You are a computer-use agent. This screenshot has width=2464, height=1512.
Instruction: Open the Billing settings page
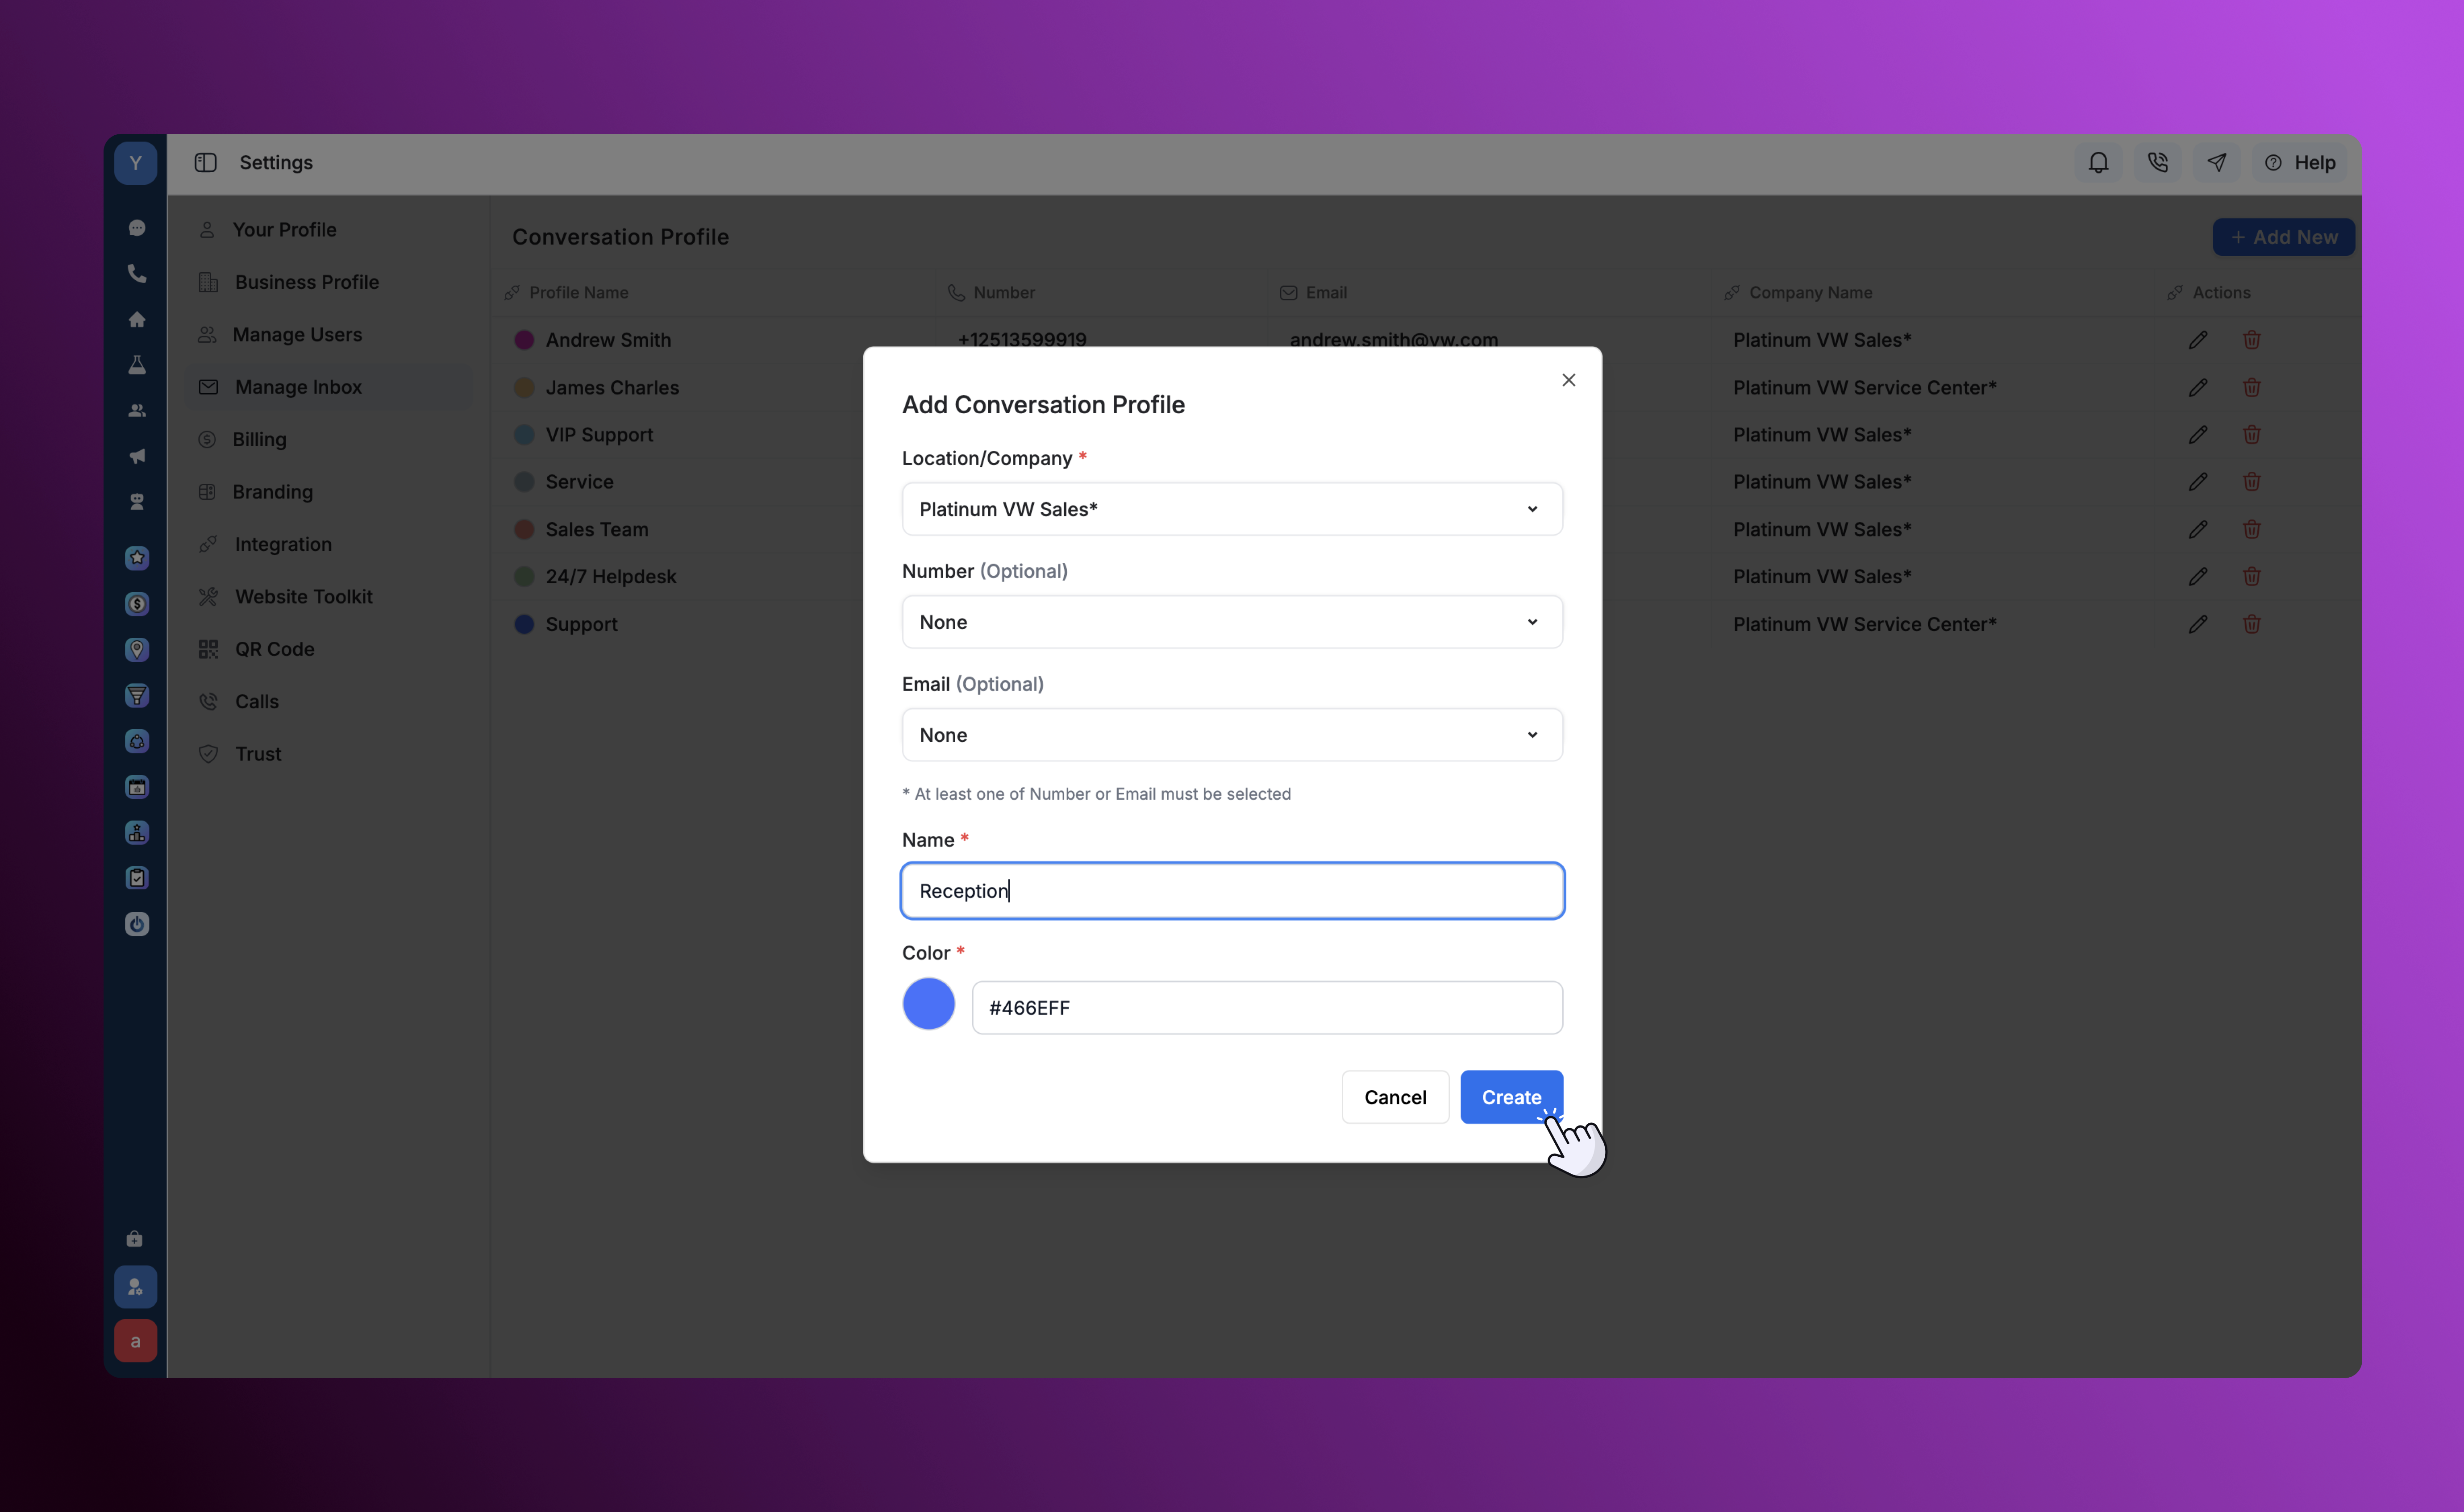[x=259, y=440]
